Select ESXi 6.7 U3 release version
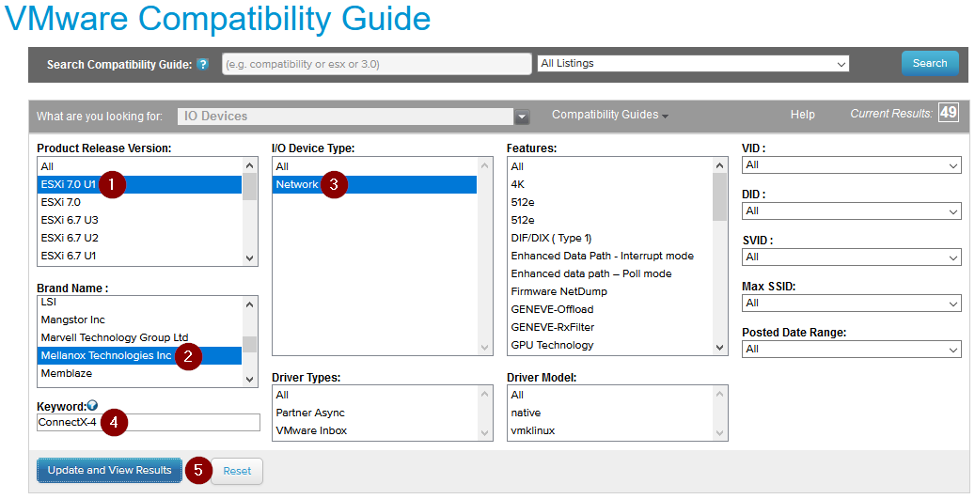This screenshot has height=499, width=977. pyautogui.click(x=140, y=220)
